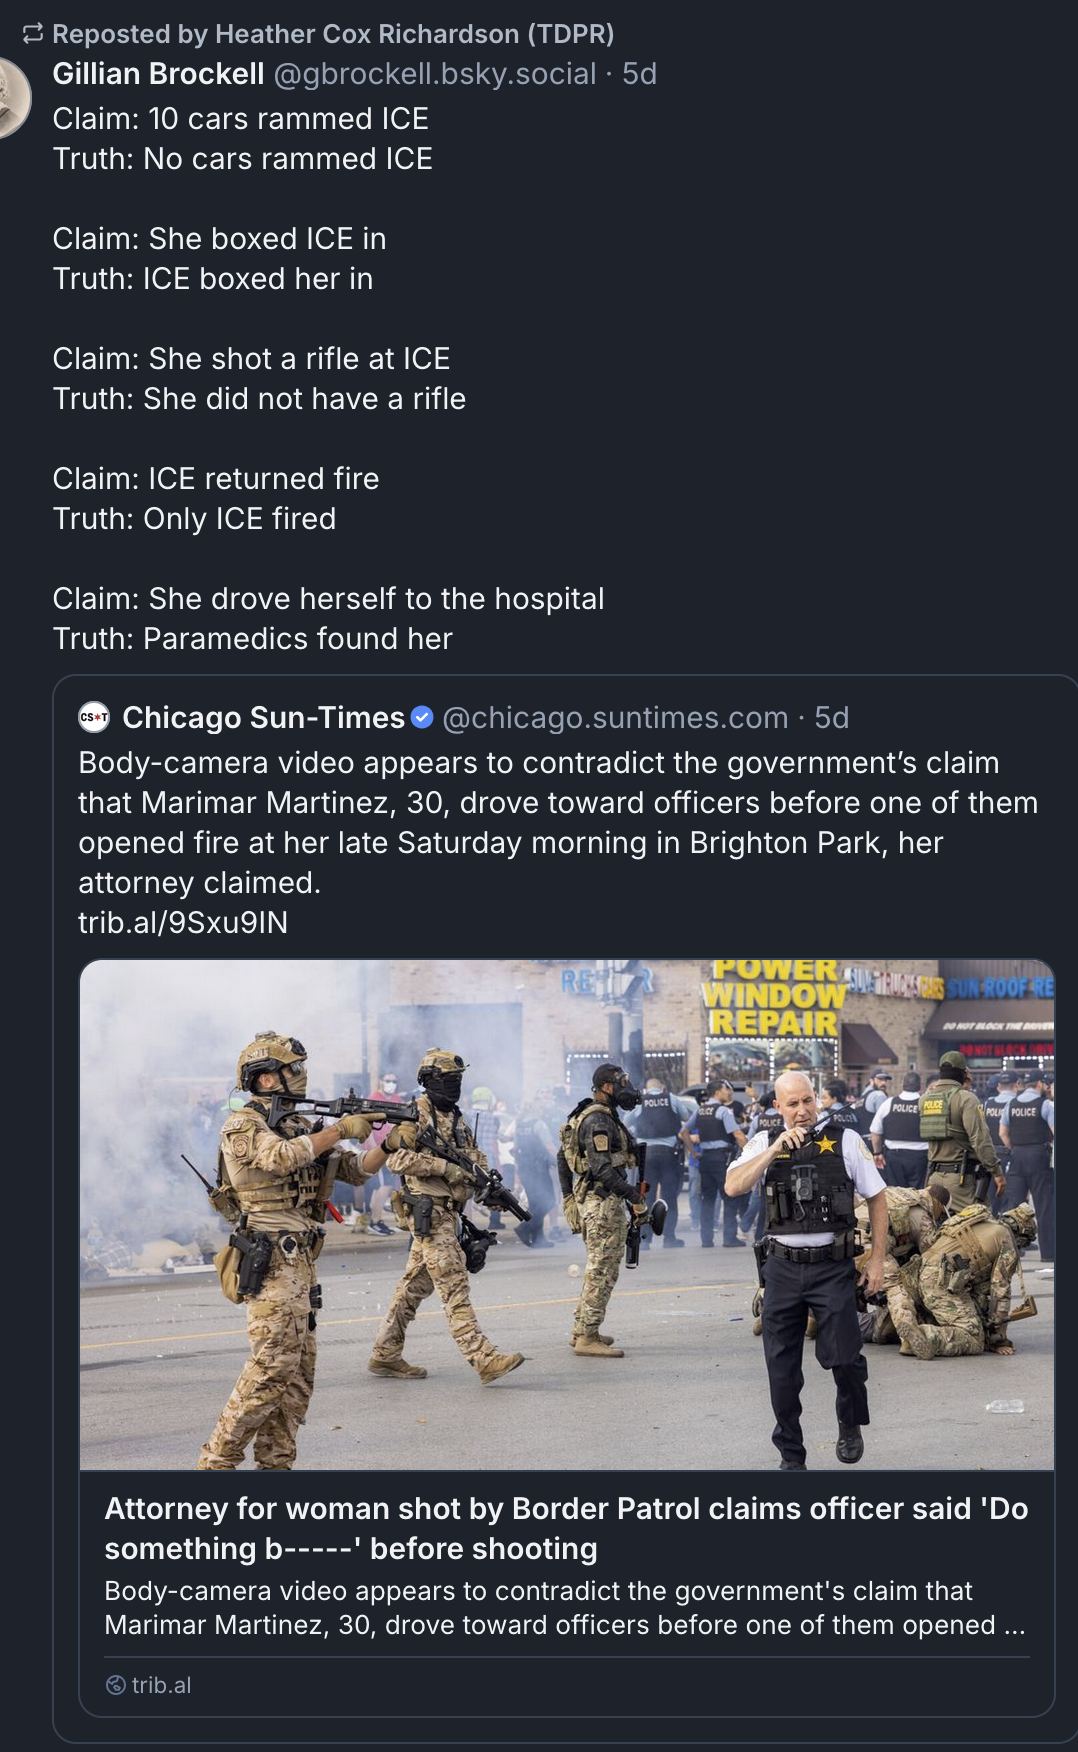
Task: Open the article's street clash photo
Action: [x=567, y=1215]
